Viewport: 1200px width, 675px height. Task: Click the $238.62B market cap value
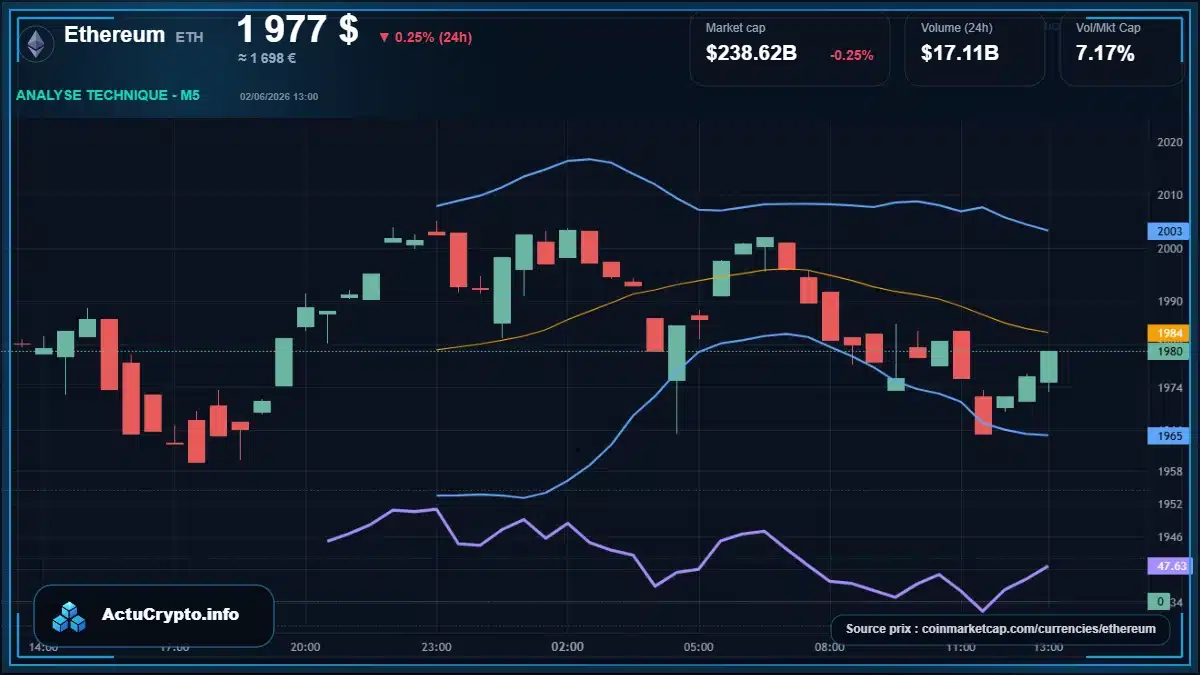pyautogui.click(x=751, y=54)
